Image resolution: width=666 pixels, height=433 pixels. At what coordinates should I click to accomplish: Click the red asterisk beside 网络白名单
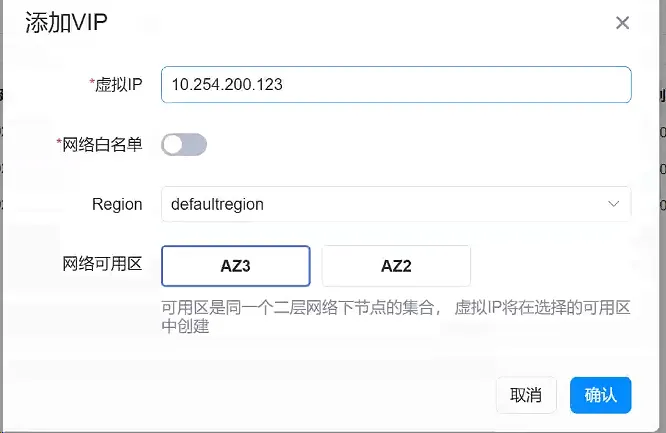tap(59, 143)
